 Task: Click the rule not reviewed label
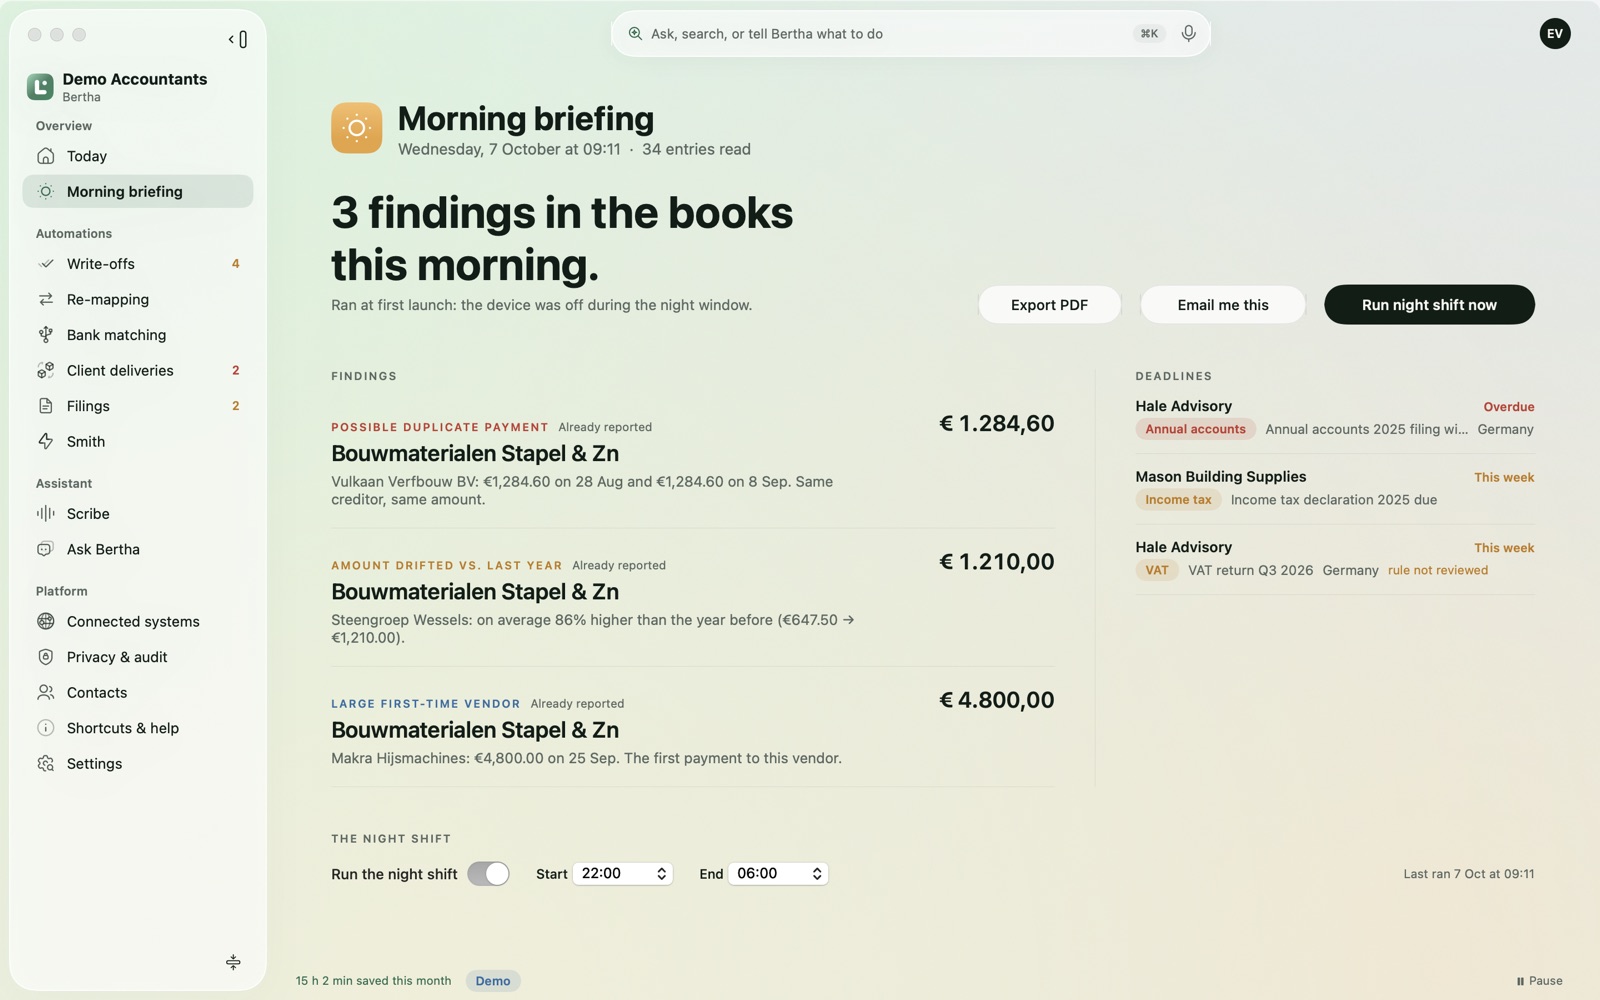1437,570
